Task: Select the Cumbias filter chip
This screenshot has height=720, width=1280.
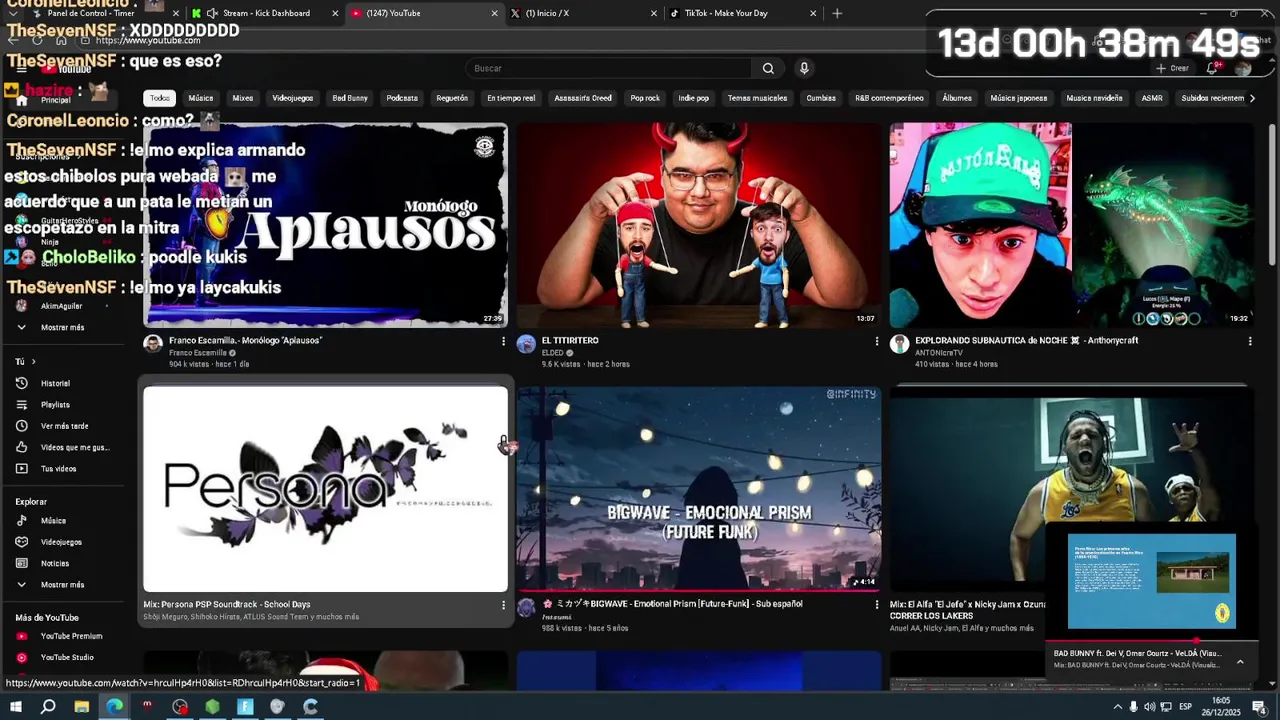Action: point(821,98)
